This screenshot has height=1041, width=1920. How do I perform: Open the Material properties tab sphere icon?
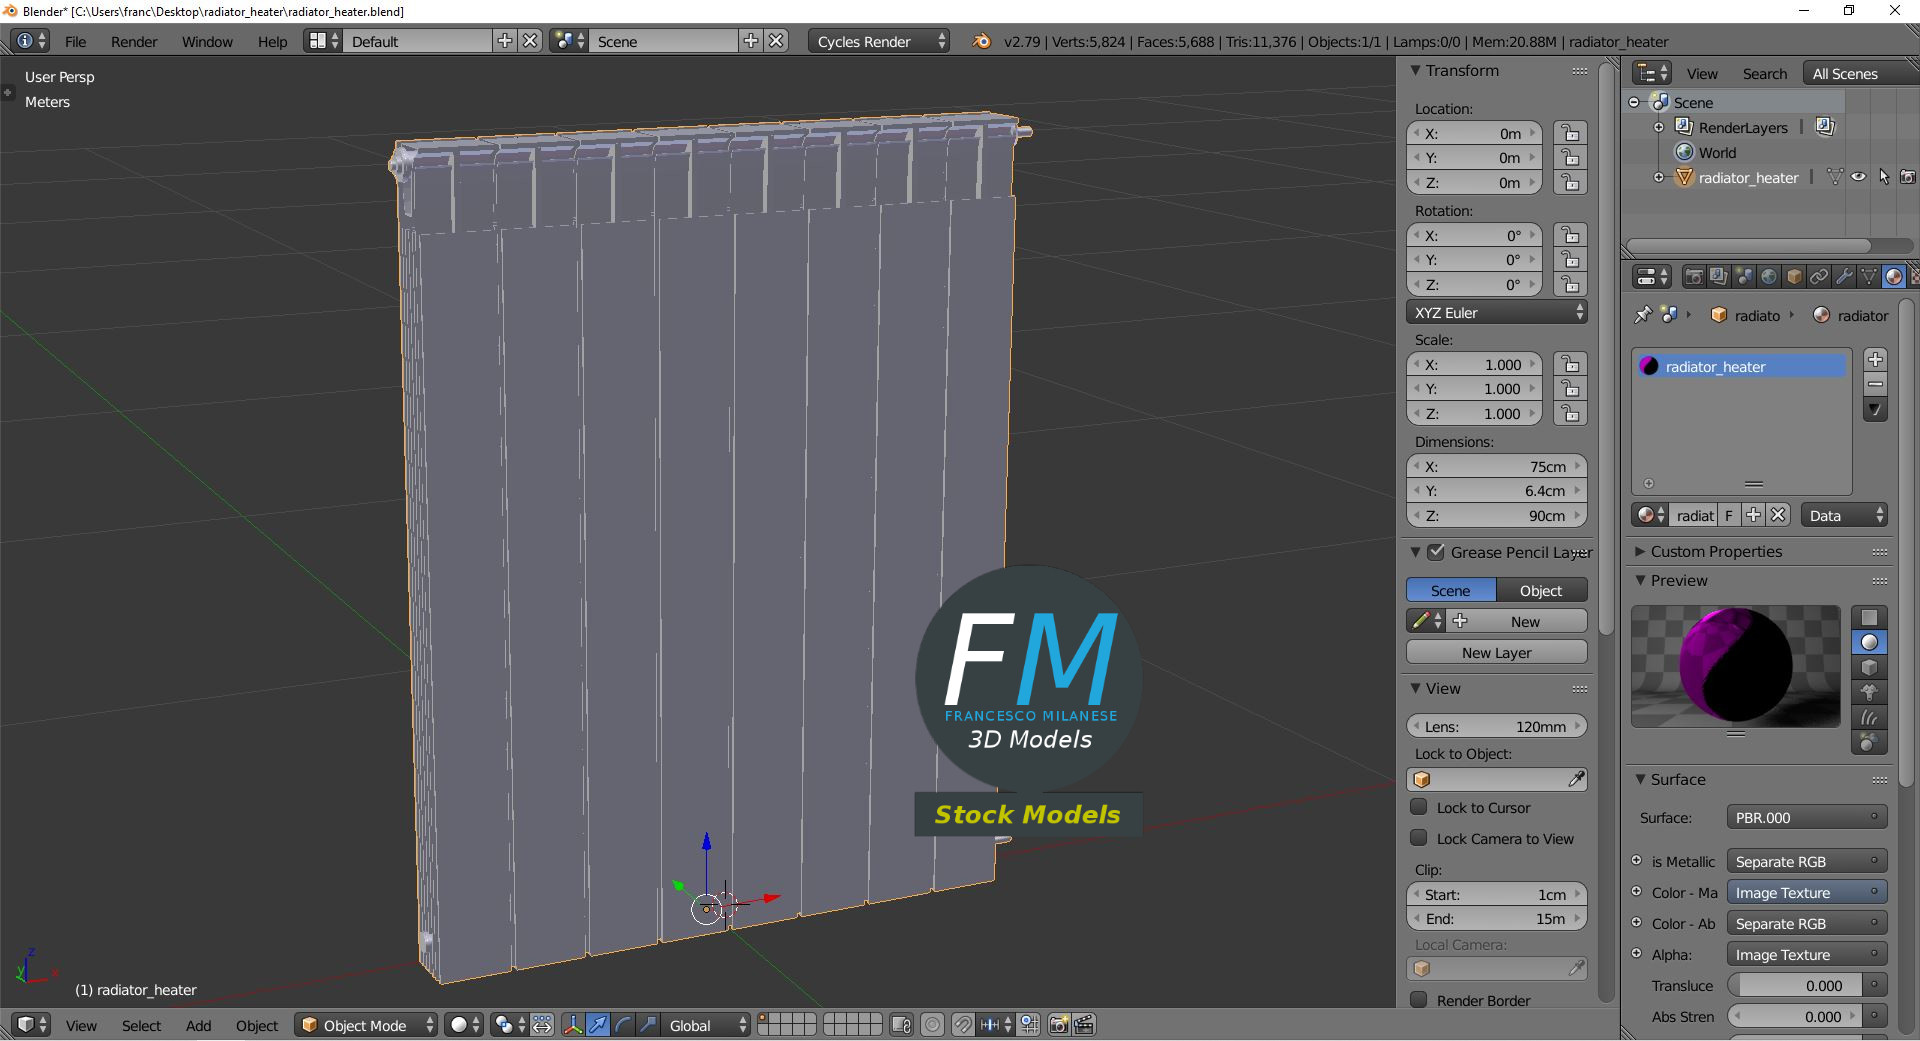coord(1894,277)
